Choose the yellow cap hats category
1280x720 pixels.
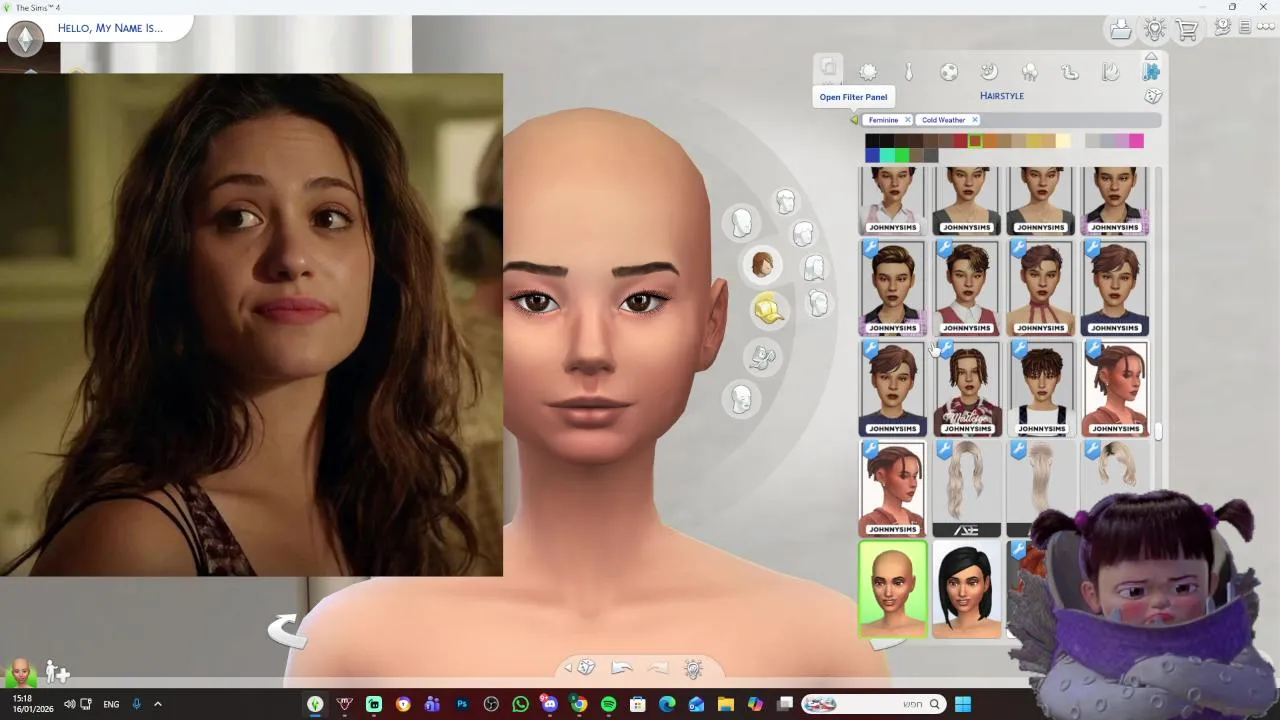coord(768,310)
